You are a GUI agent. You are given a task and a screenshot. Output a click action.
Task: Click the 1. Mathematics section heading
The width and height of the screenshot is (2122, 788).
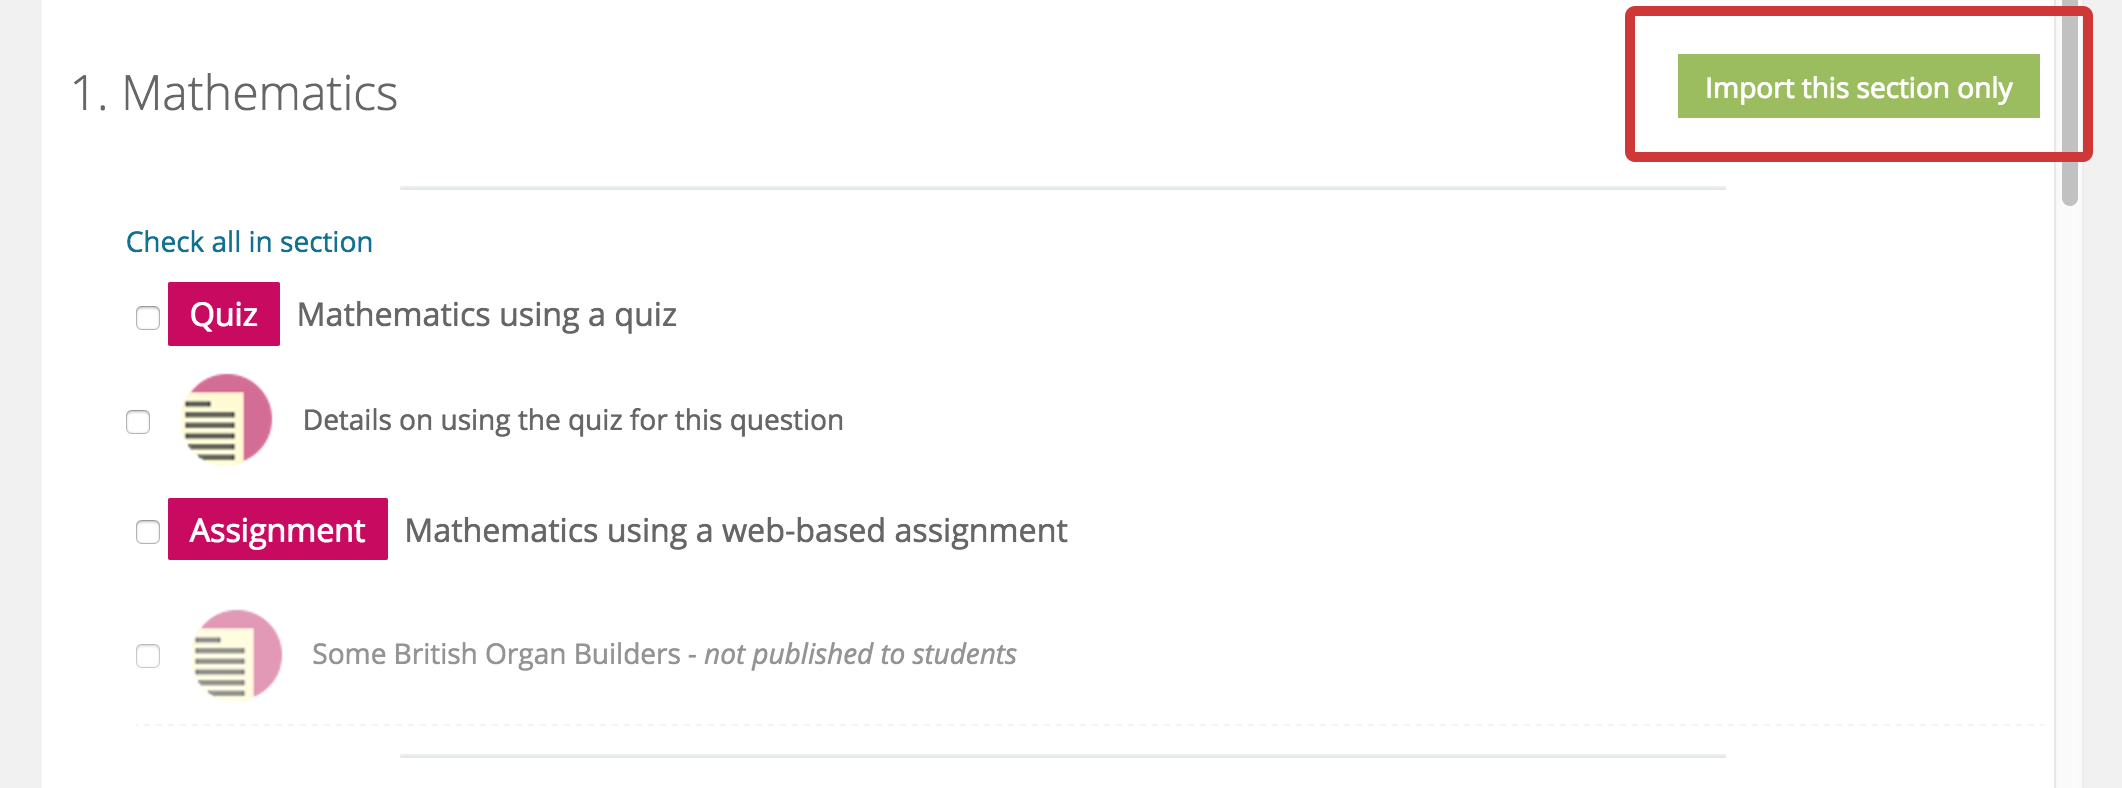(234, 93)
